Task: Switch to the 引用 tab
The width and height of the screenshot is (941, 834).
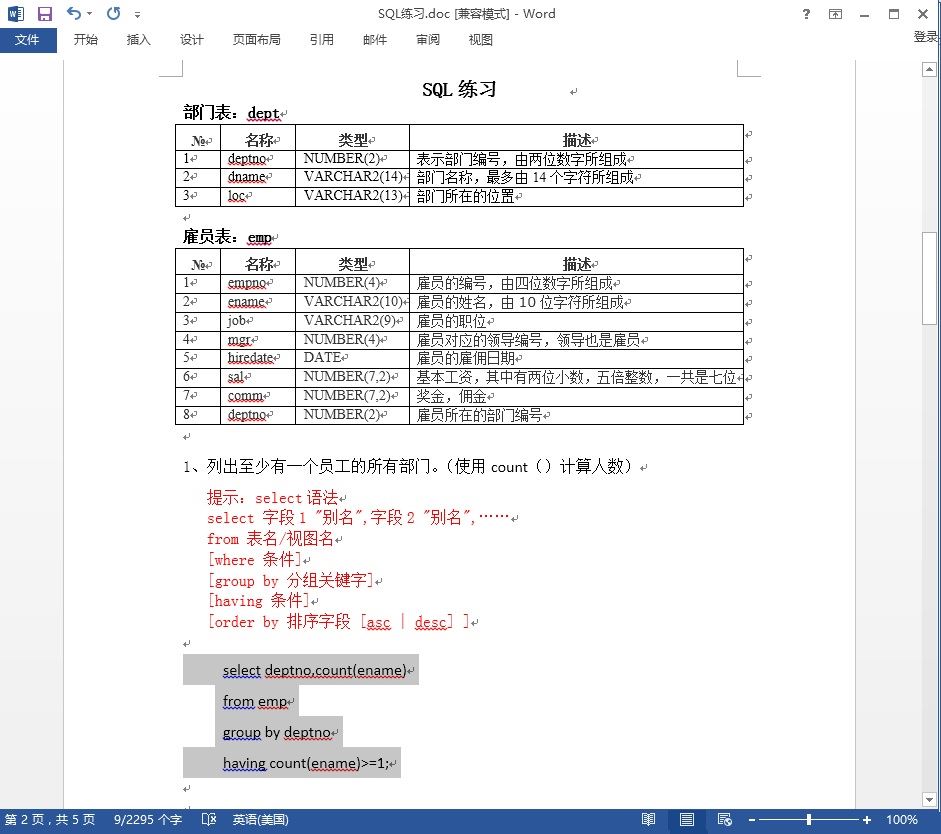Action: click(322, 40)
